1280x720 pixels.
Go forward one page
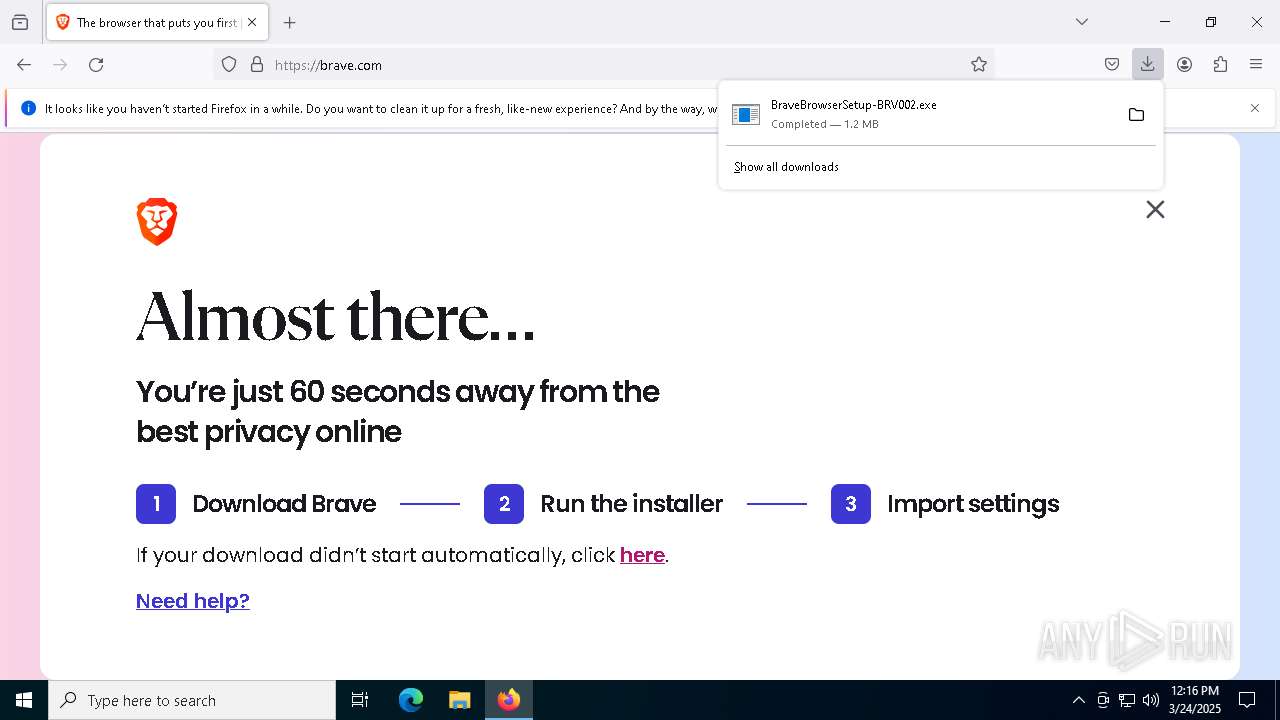[60, 65]
